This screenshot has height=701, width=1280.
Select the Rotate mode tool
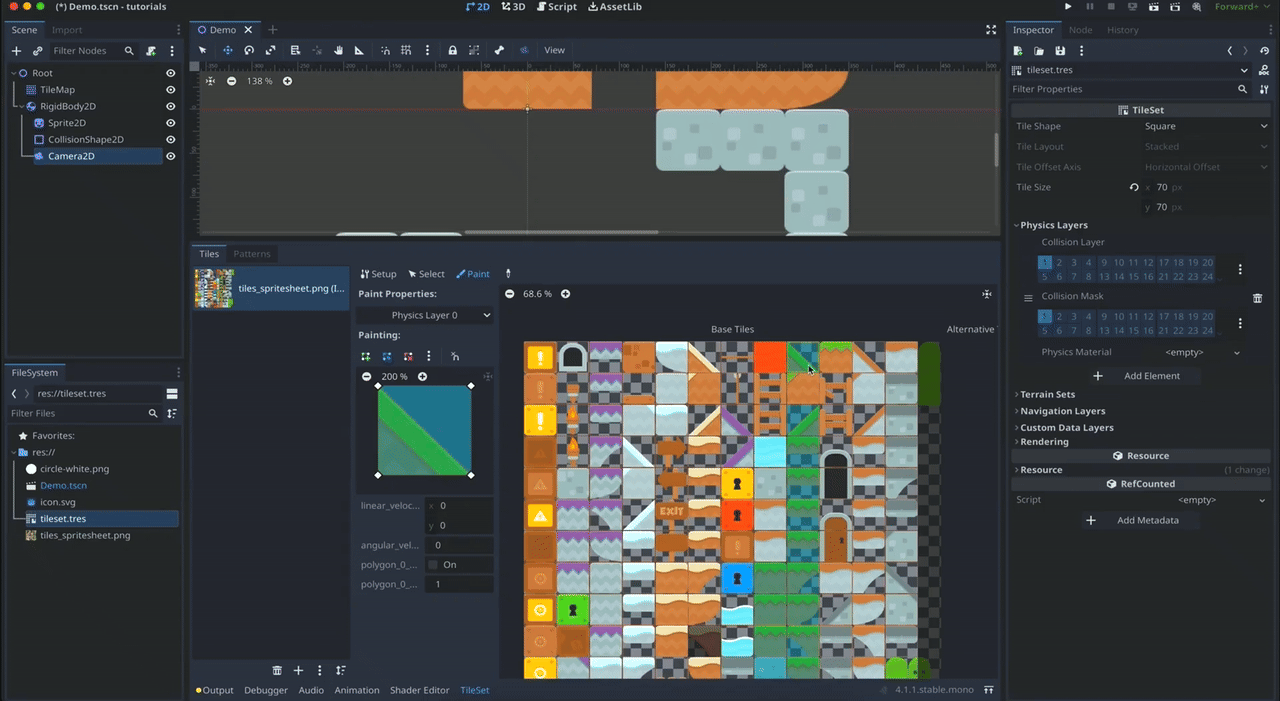click(249, 50)
